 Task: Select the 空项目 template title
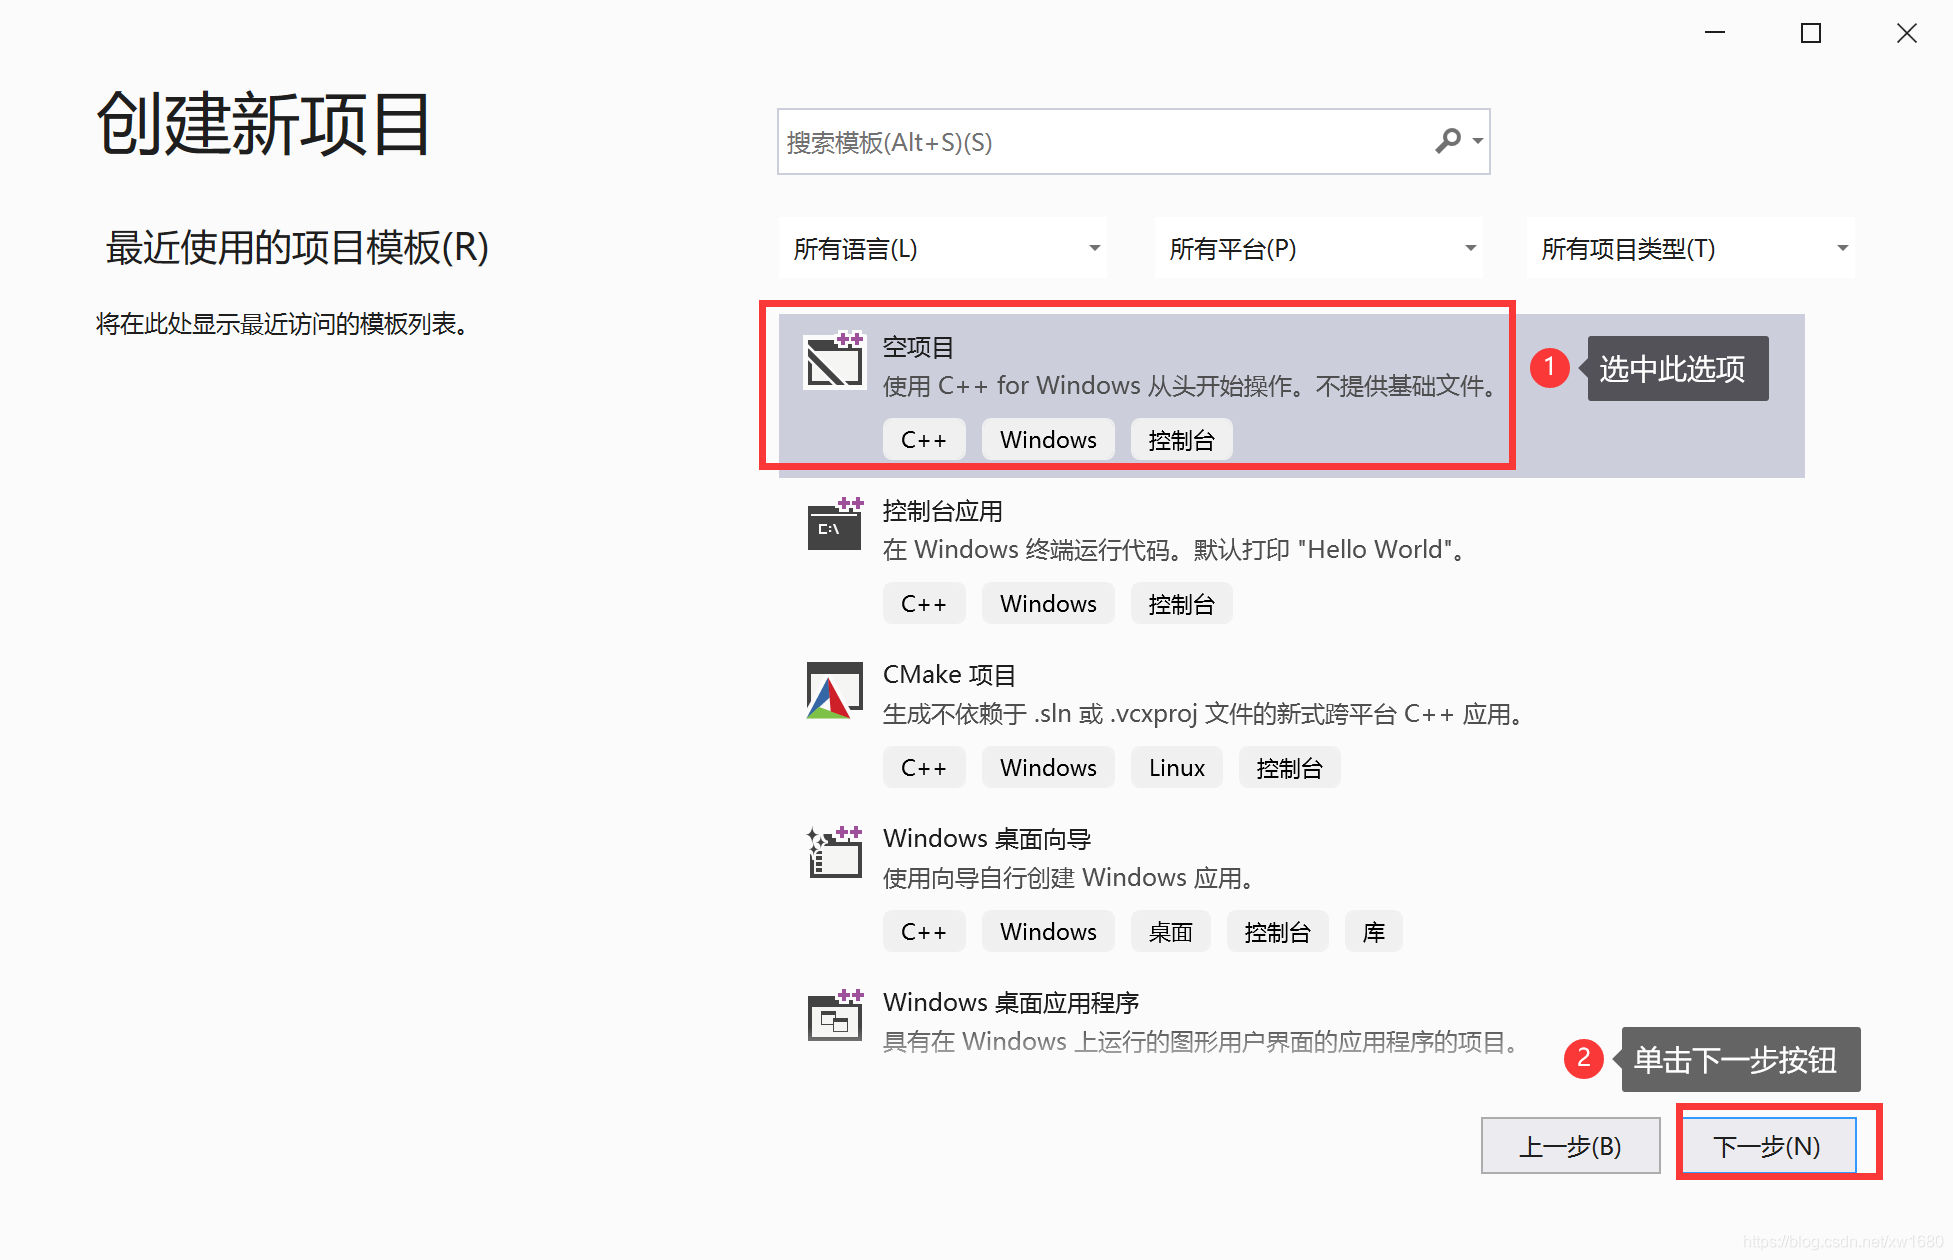[918, 348]
